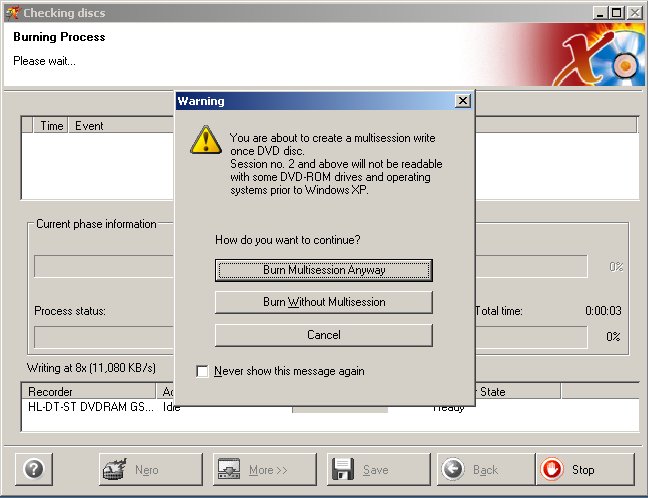
Task: Open the Checking discs title bar icon
Action: [10, 12]
